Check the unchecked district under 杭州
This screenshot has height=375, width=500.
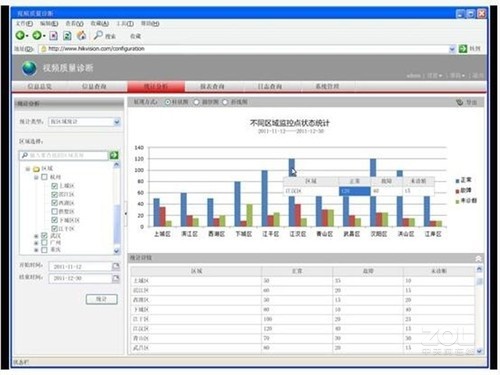(x=55, y=211)
